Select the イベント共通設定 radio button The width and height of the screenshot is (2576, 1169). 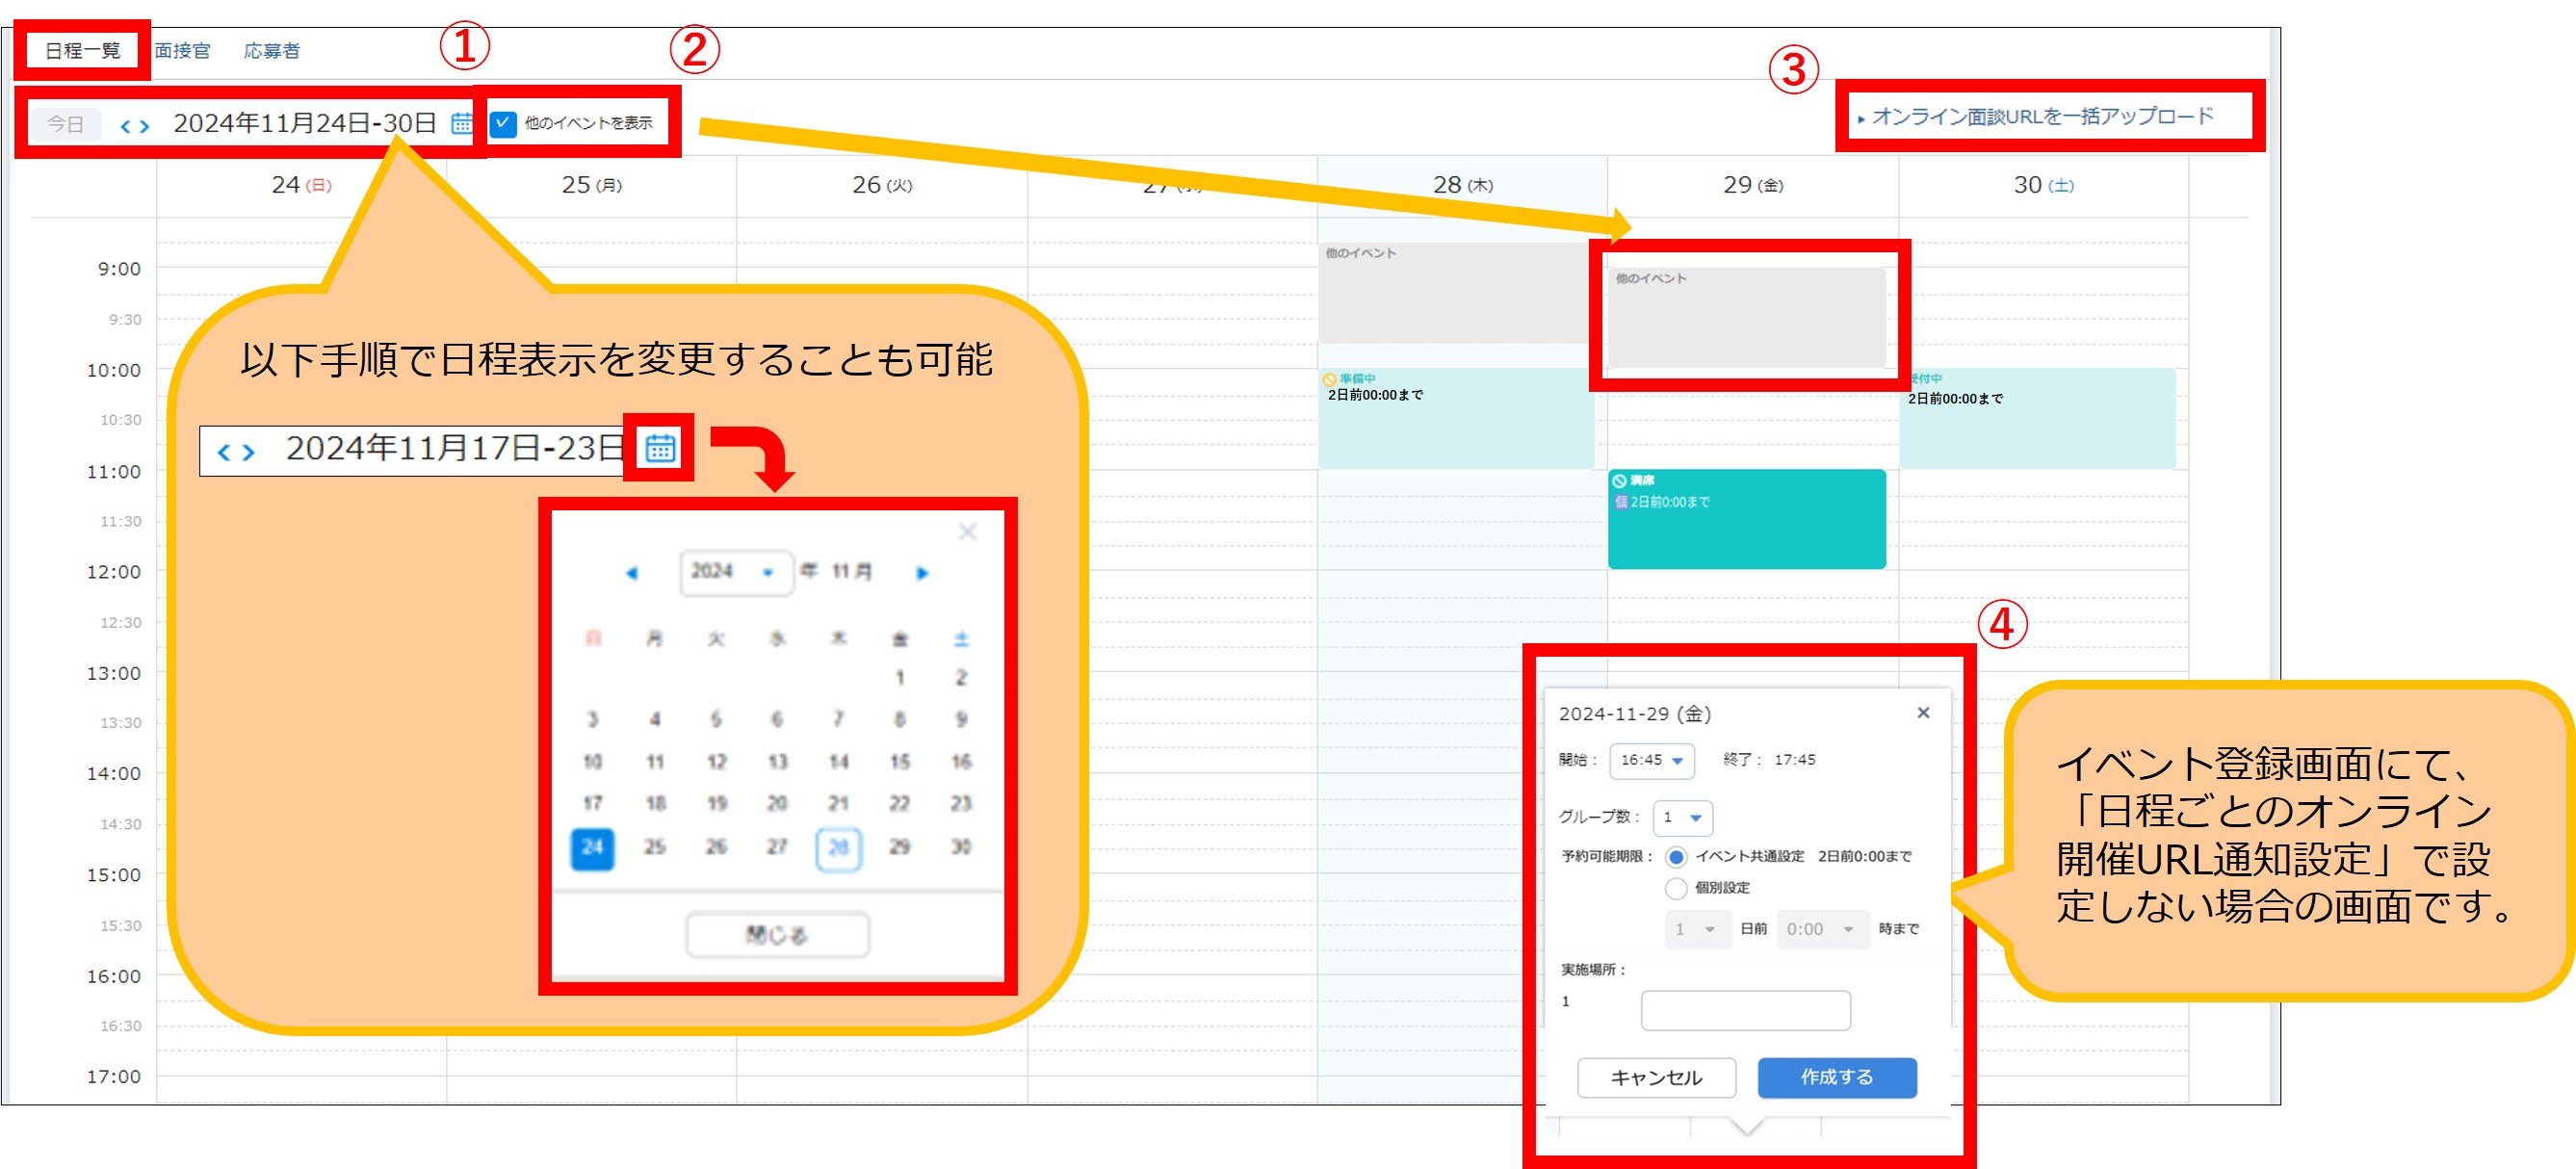pos(1676,857)
